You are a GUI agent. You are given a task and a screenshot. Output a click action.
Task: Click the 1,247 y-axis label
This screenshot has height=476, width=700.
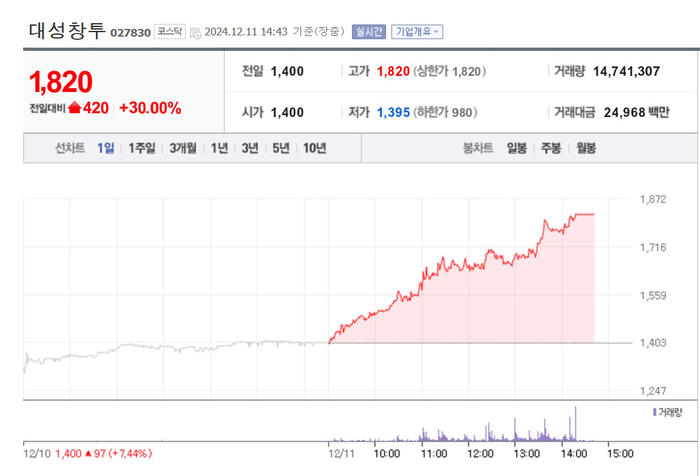point(653,391)
